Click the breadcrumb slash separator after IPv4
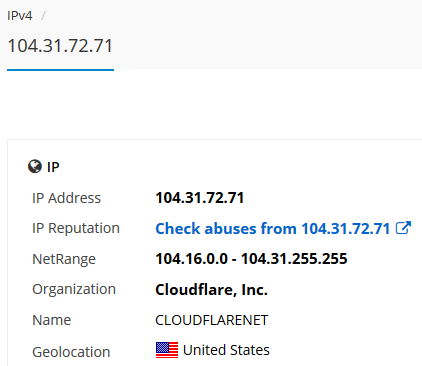The image size is (422, 366). [43, 16]
